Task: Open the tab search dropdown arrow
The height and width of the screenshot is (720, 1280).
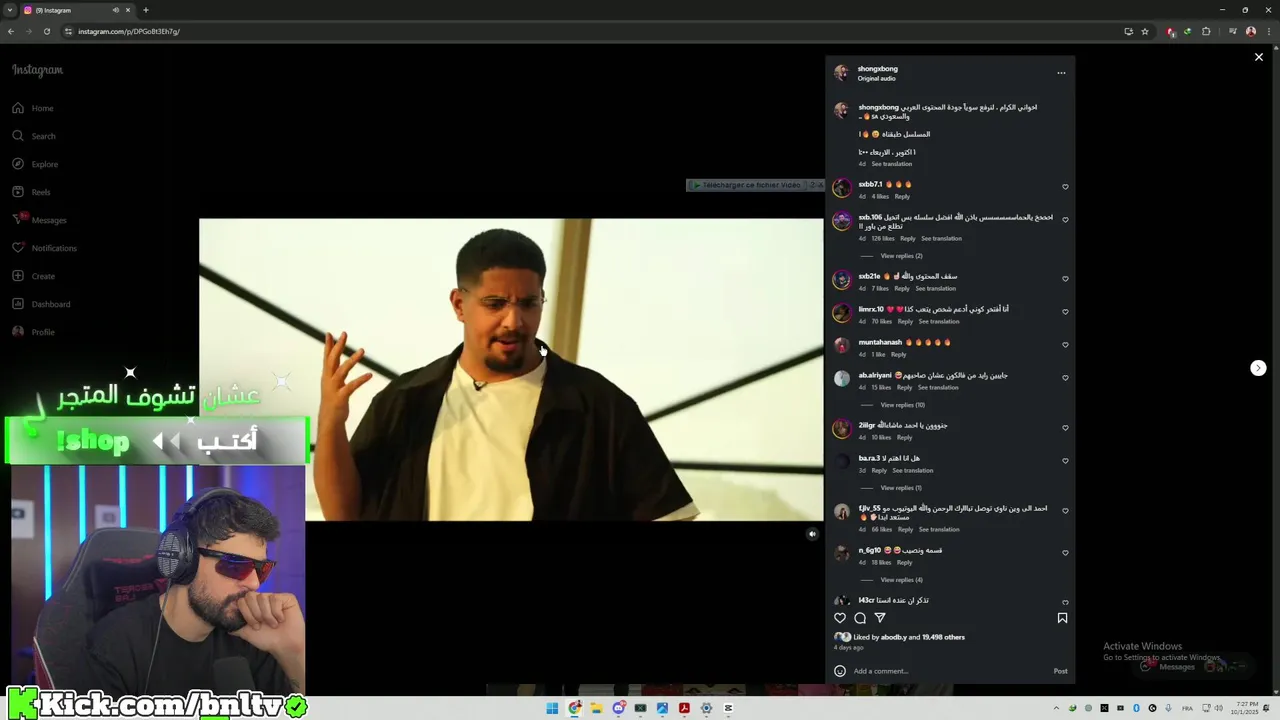Action: click(x=10, y=10)
